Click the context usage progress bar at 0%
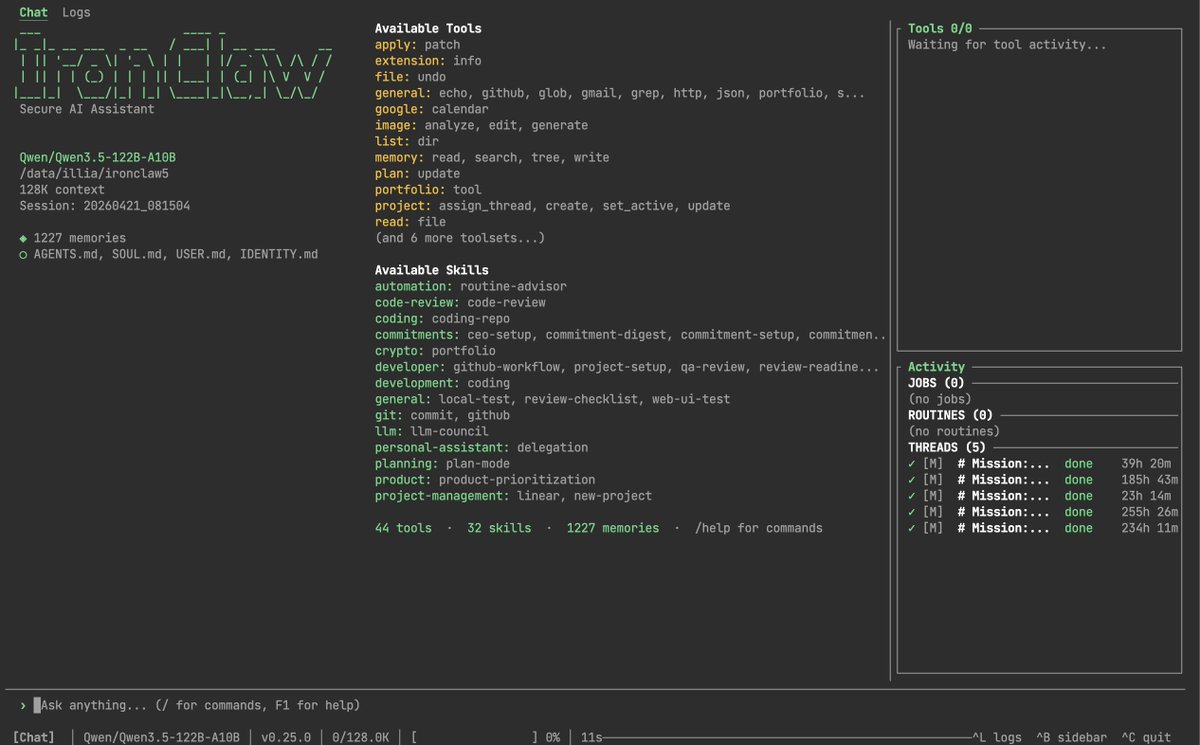 474,737
